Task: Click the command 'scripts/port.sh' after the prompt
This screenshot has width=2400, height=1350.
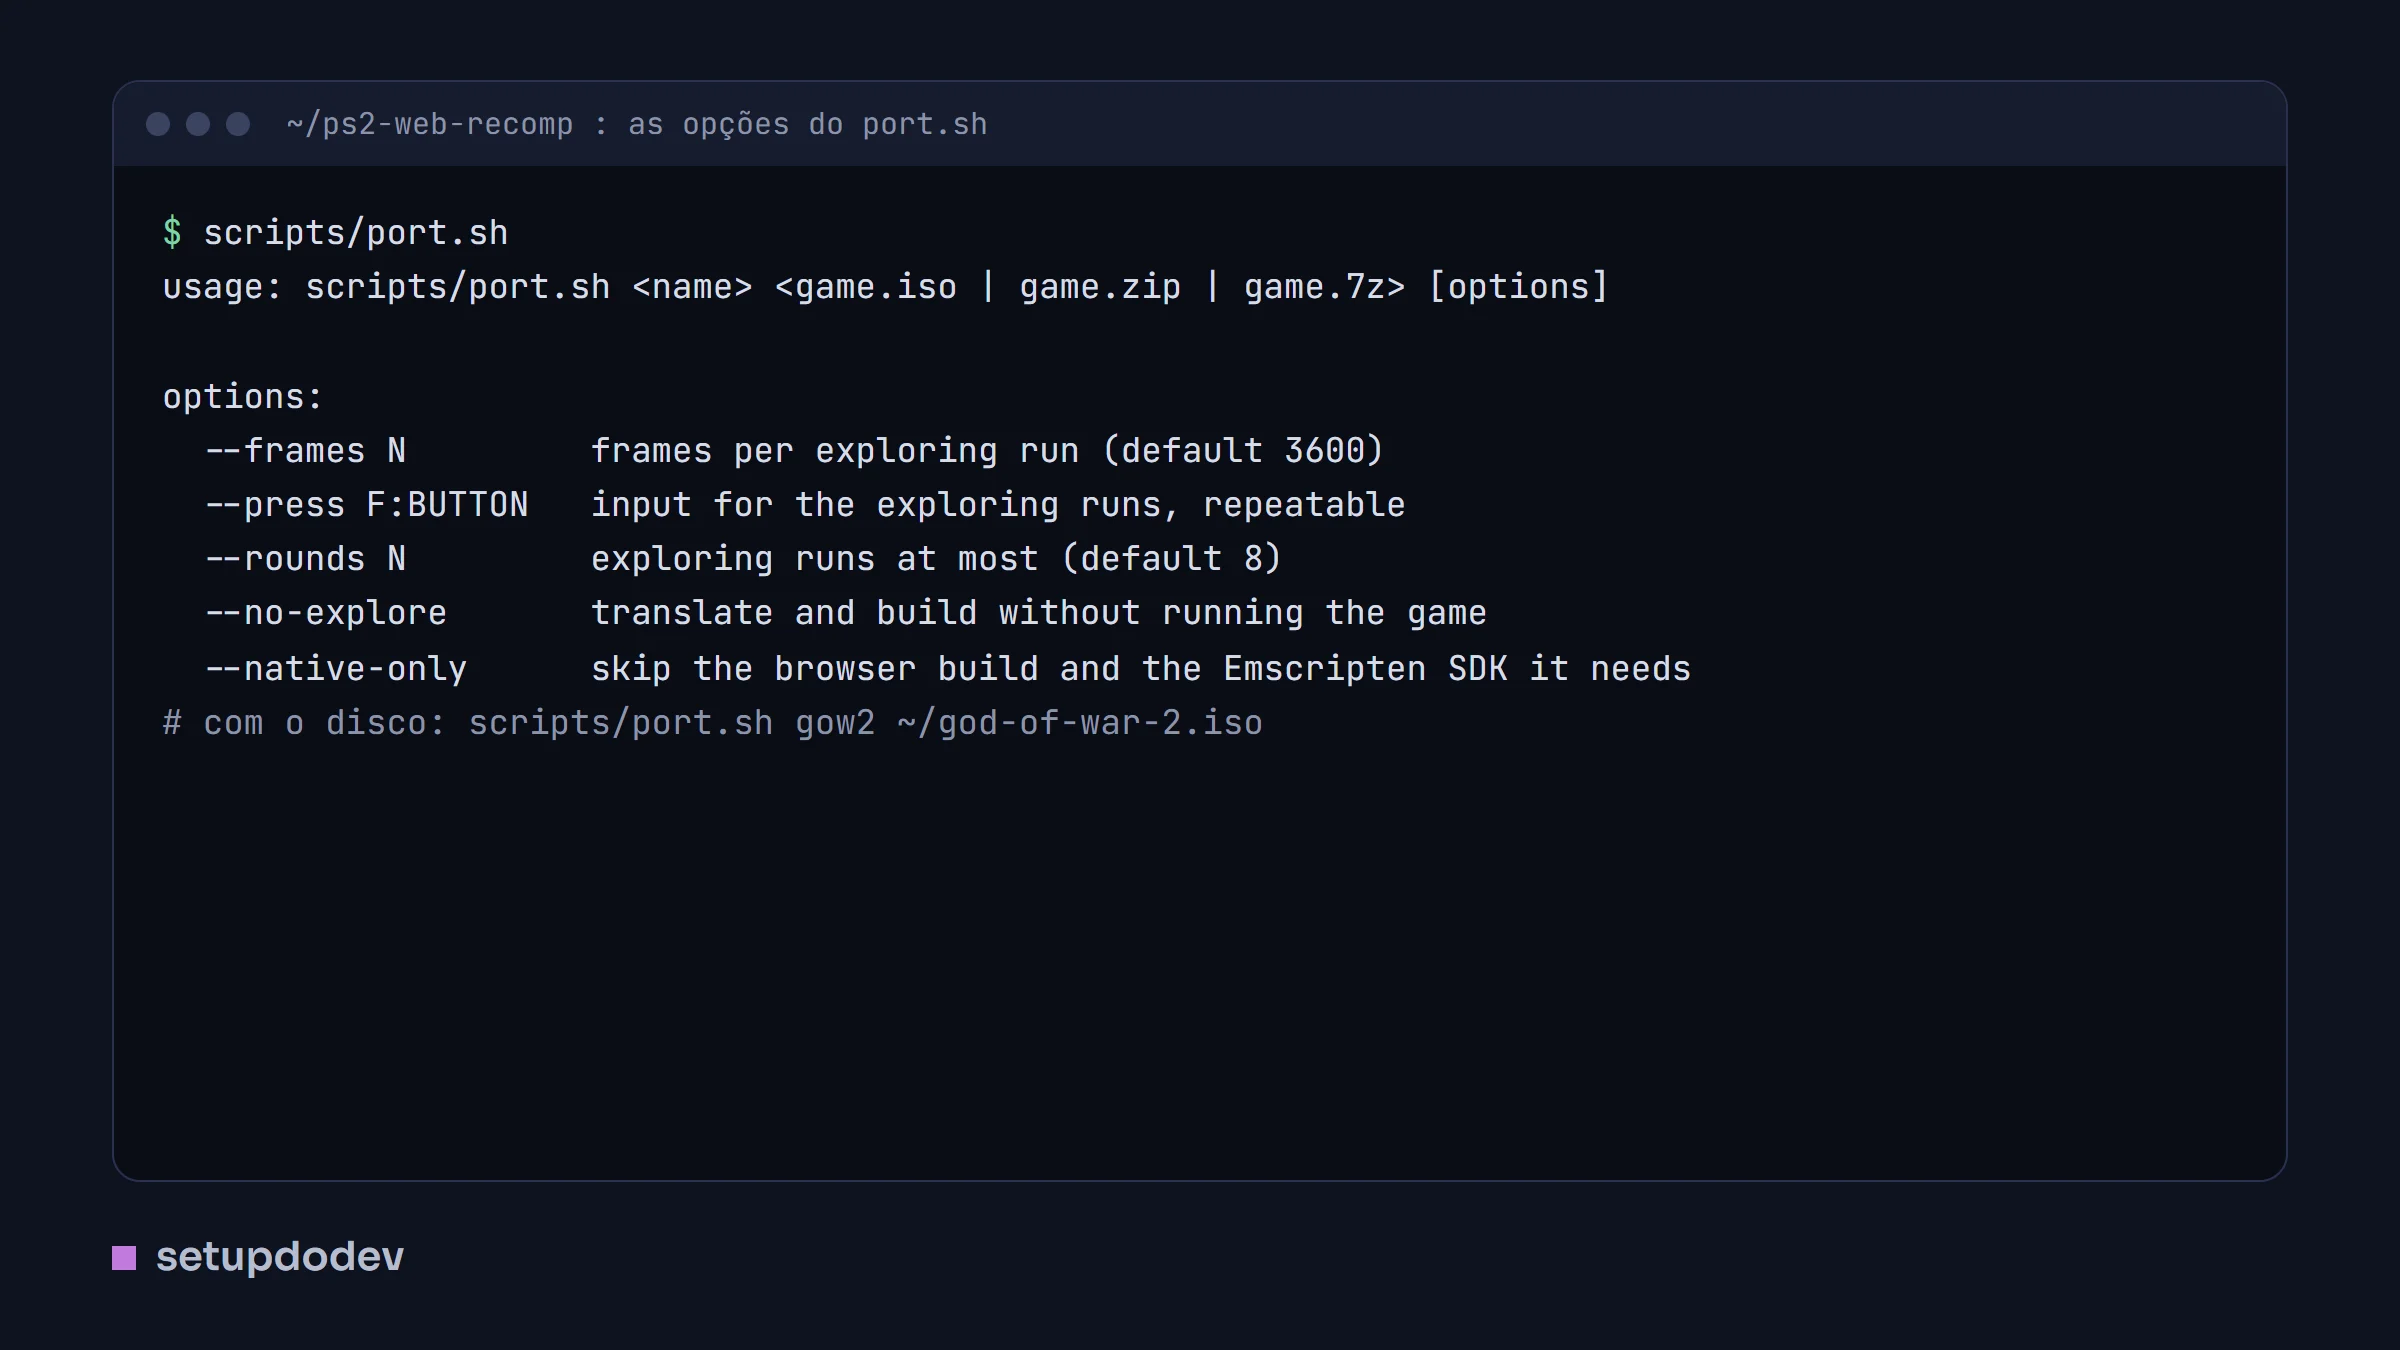Action: coord(356,232)
